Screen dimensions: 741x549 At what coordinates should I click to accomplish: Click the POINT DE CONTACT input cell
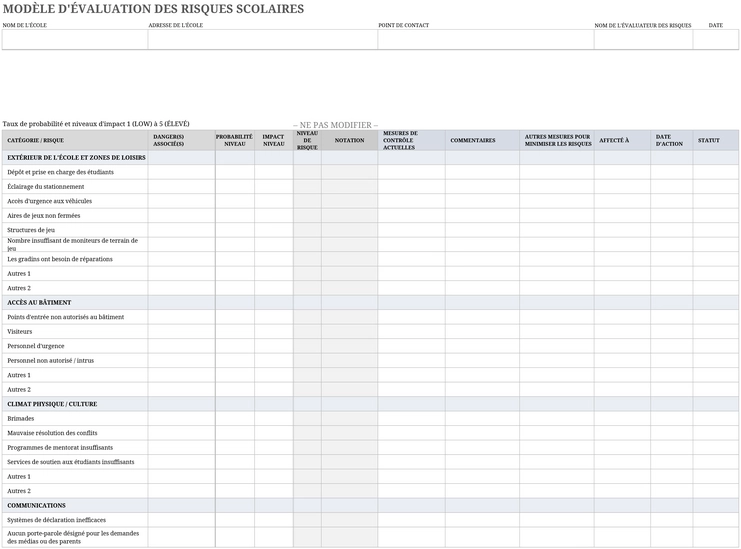pos(486,40)
